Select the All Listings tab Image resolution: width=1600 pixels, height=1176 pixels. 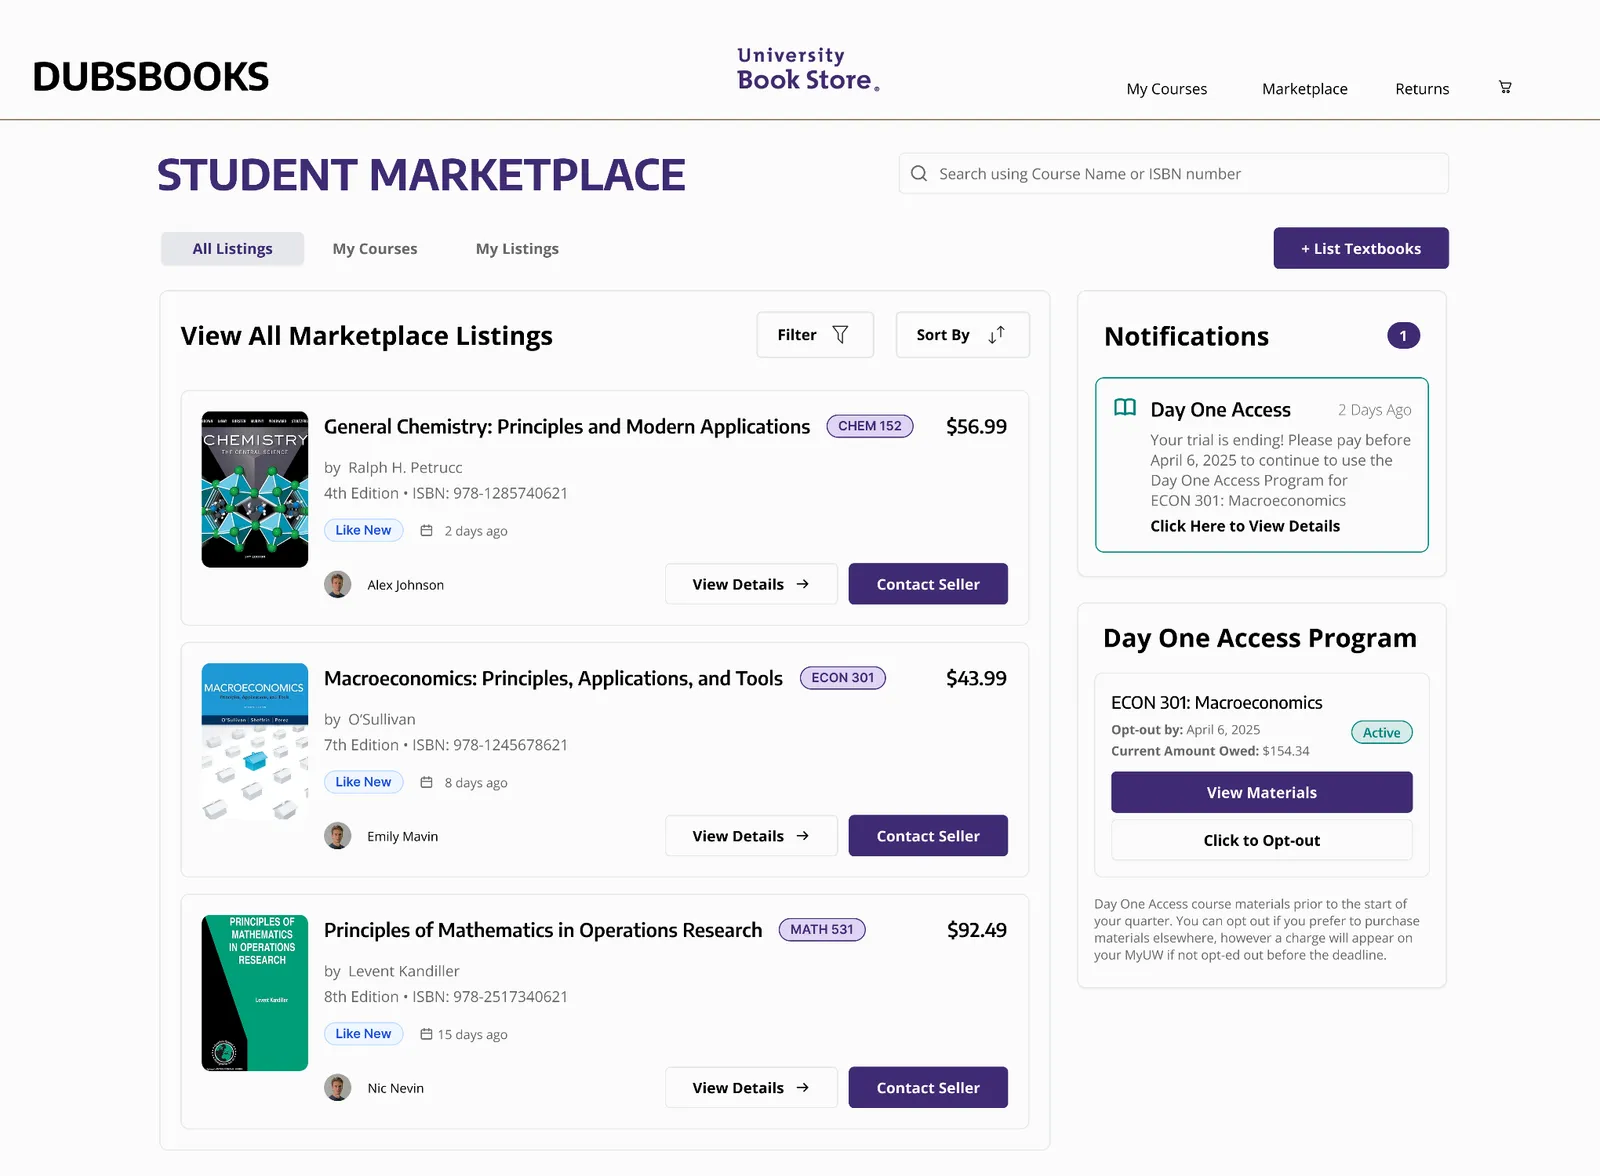(x=232, y=249)
